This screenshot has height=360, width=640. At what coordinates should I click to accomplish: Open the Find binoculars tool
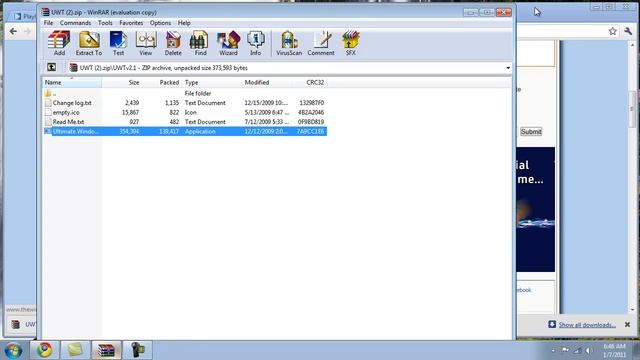[200, 43]
